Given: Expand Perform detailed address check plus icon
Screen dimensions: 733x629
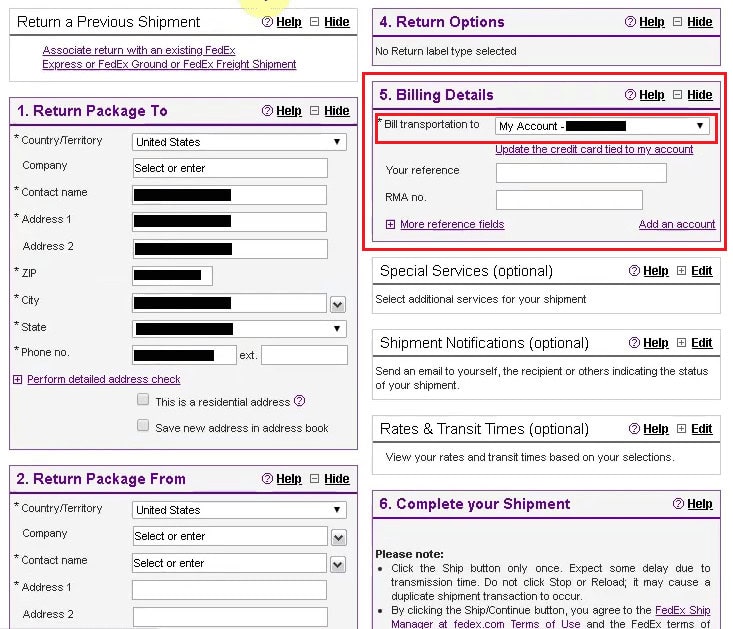Looking at the screenshot, I should [17, 379].
